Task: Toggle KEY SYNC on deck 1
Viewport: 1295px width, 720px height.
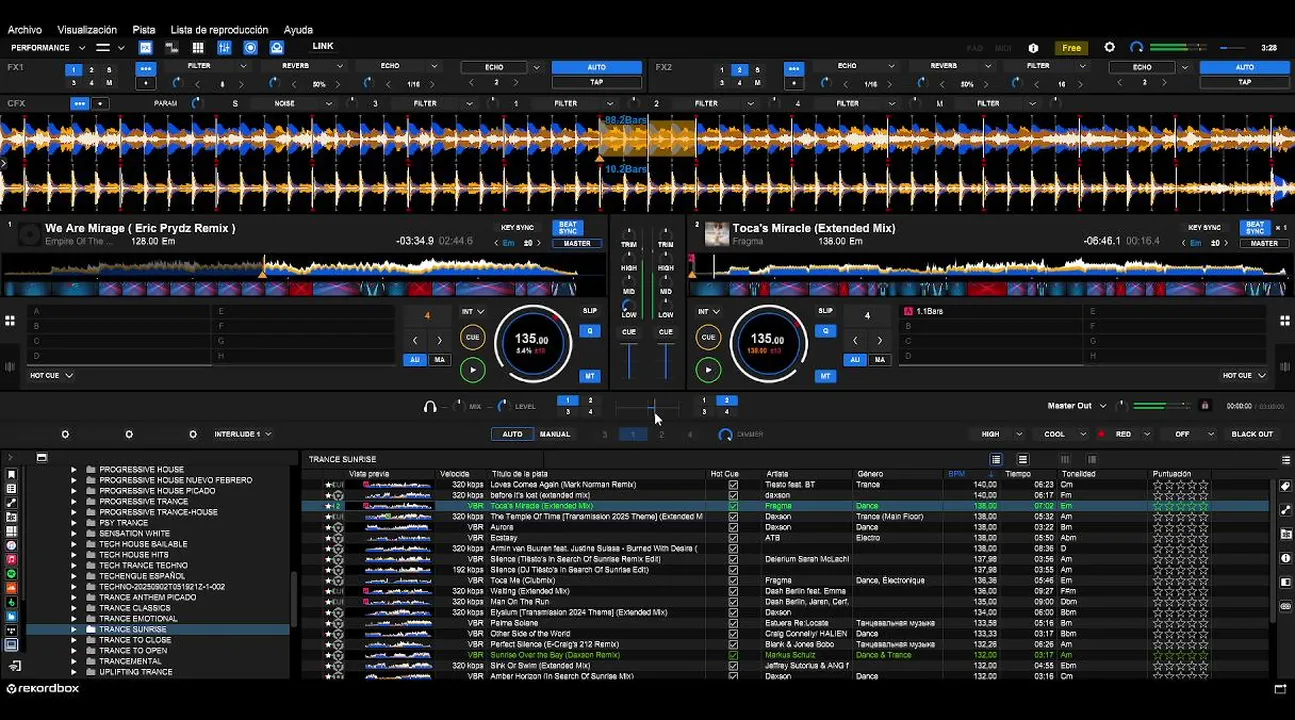Action: point(517,228)
